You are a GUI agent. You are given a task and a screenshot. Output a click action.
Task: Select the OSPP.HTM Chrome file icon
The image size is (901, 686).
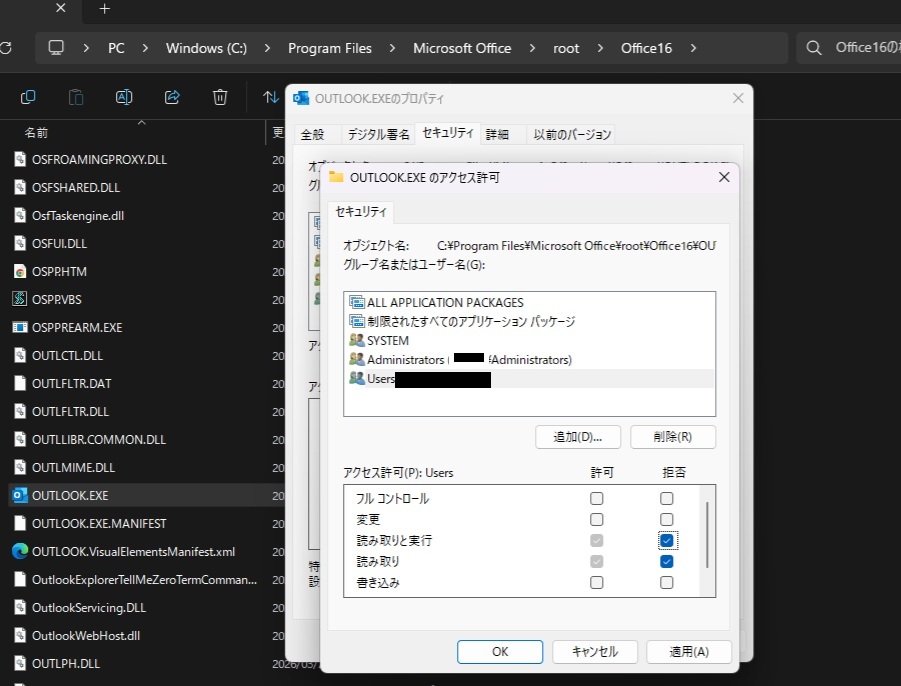pos(19,271)
